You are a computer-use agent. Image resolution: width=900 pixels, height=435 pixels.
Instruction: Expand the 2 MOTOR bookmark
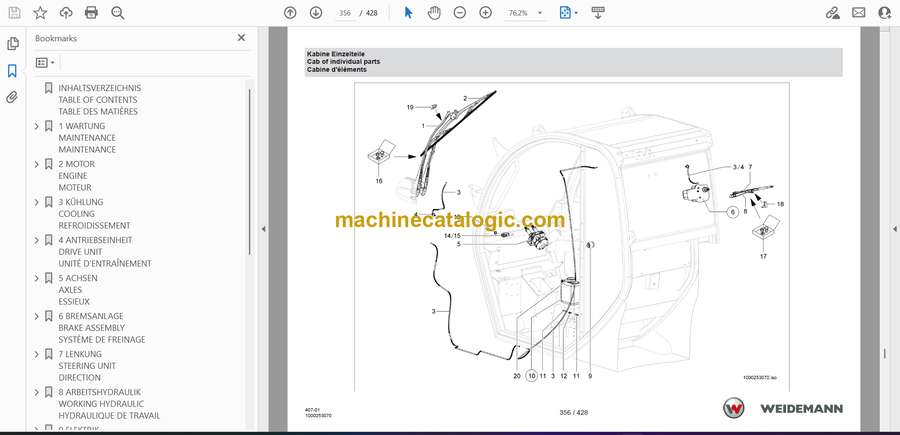pyautogui.click(x=37, y=164)
